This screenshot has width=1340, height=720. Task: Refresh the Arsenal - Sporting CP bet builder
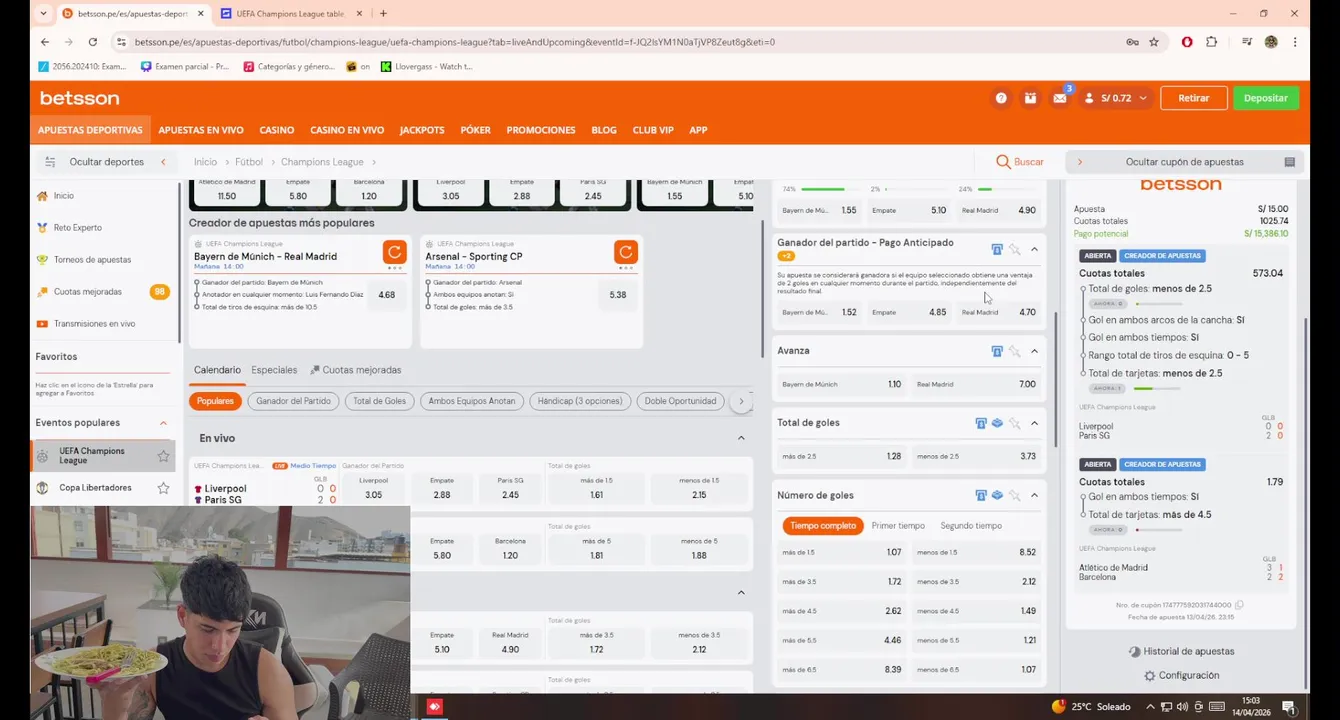(625, 252)
